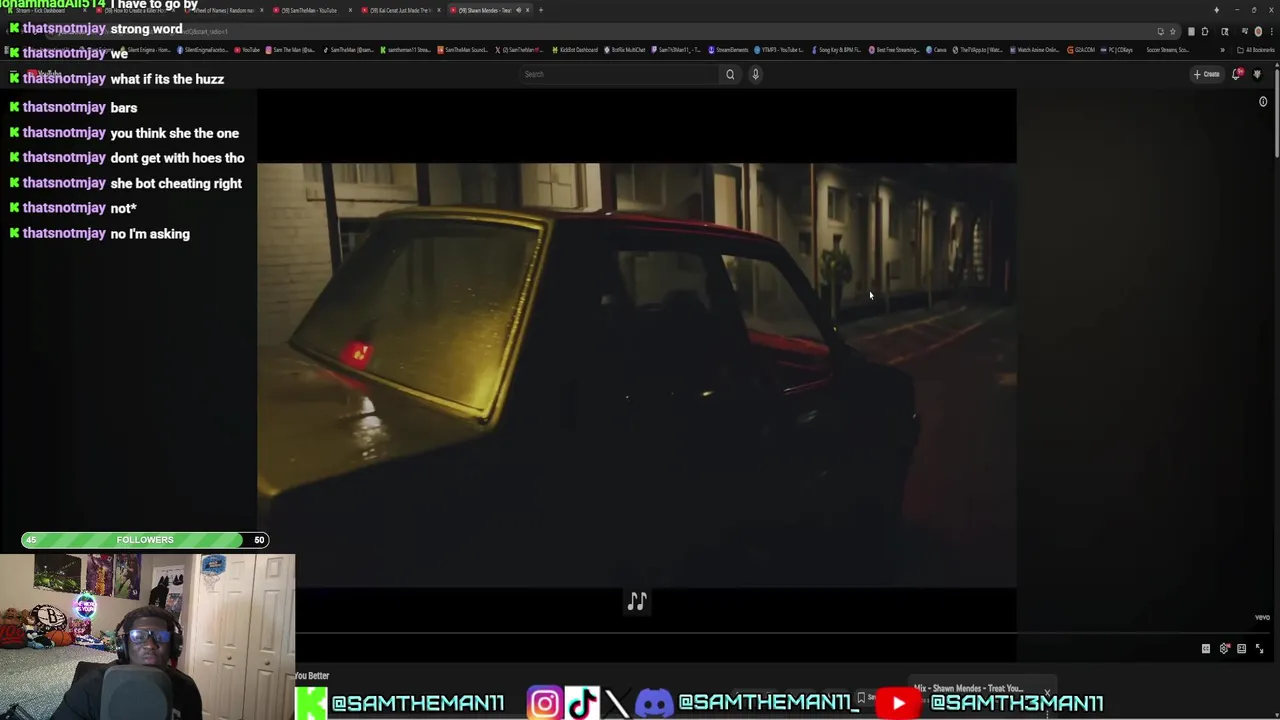Toggle subtitles CC on video player
The width and height of the screenshot is (1280, 720).
[x=1206, y=648]
